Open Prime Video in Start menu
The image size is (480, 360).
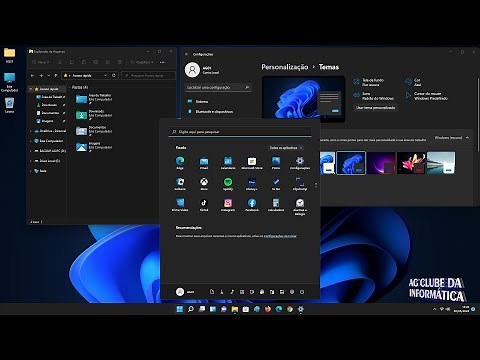point(180,205)
